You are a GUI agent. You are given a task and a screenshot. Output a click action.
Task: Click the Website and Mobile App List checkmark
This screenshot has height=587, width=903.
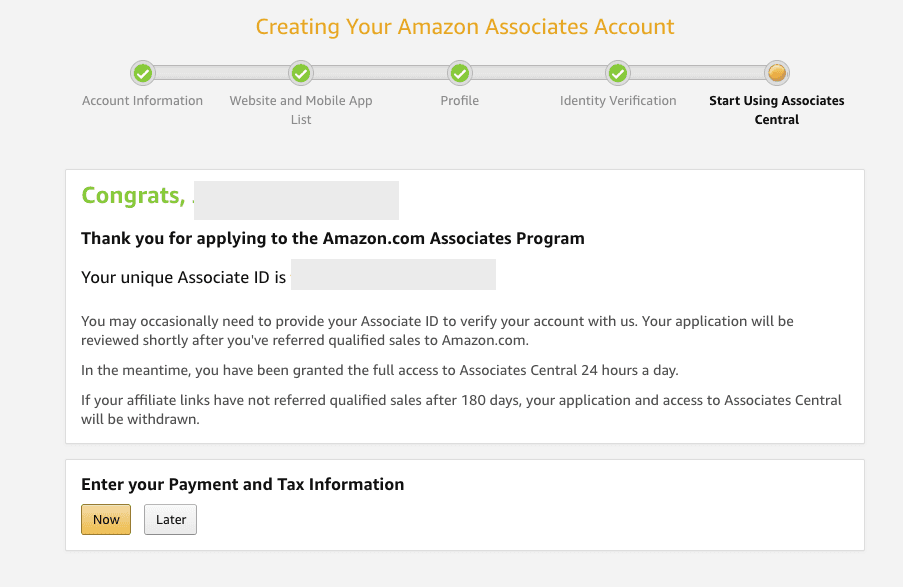[301, 73]
